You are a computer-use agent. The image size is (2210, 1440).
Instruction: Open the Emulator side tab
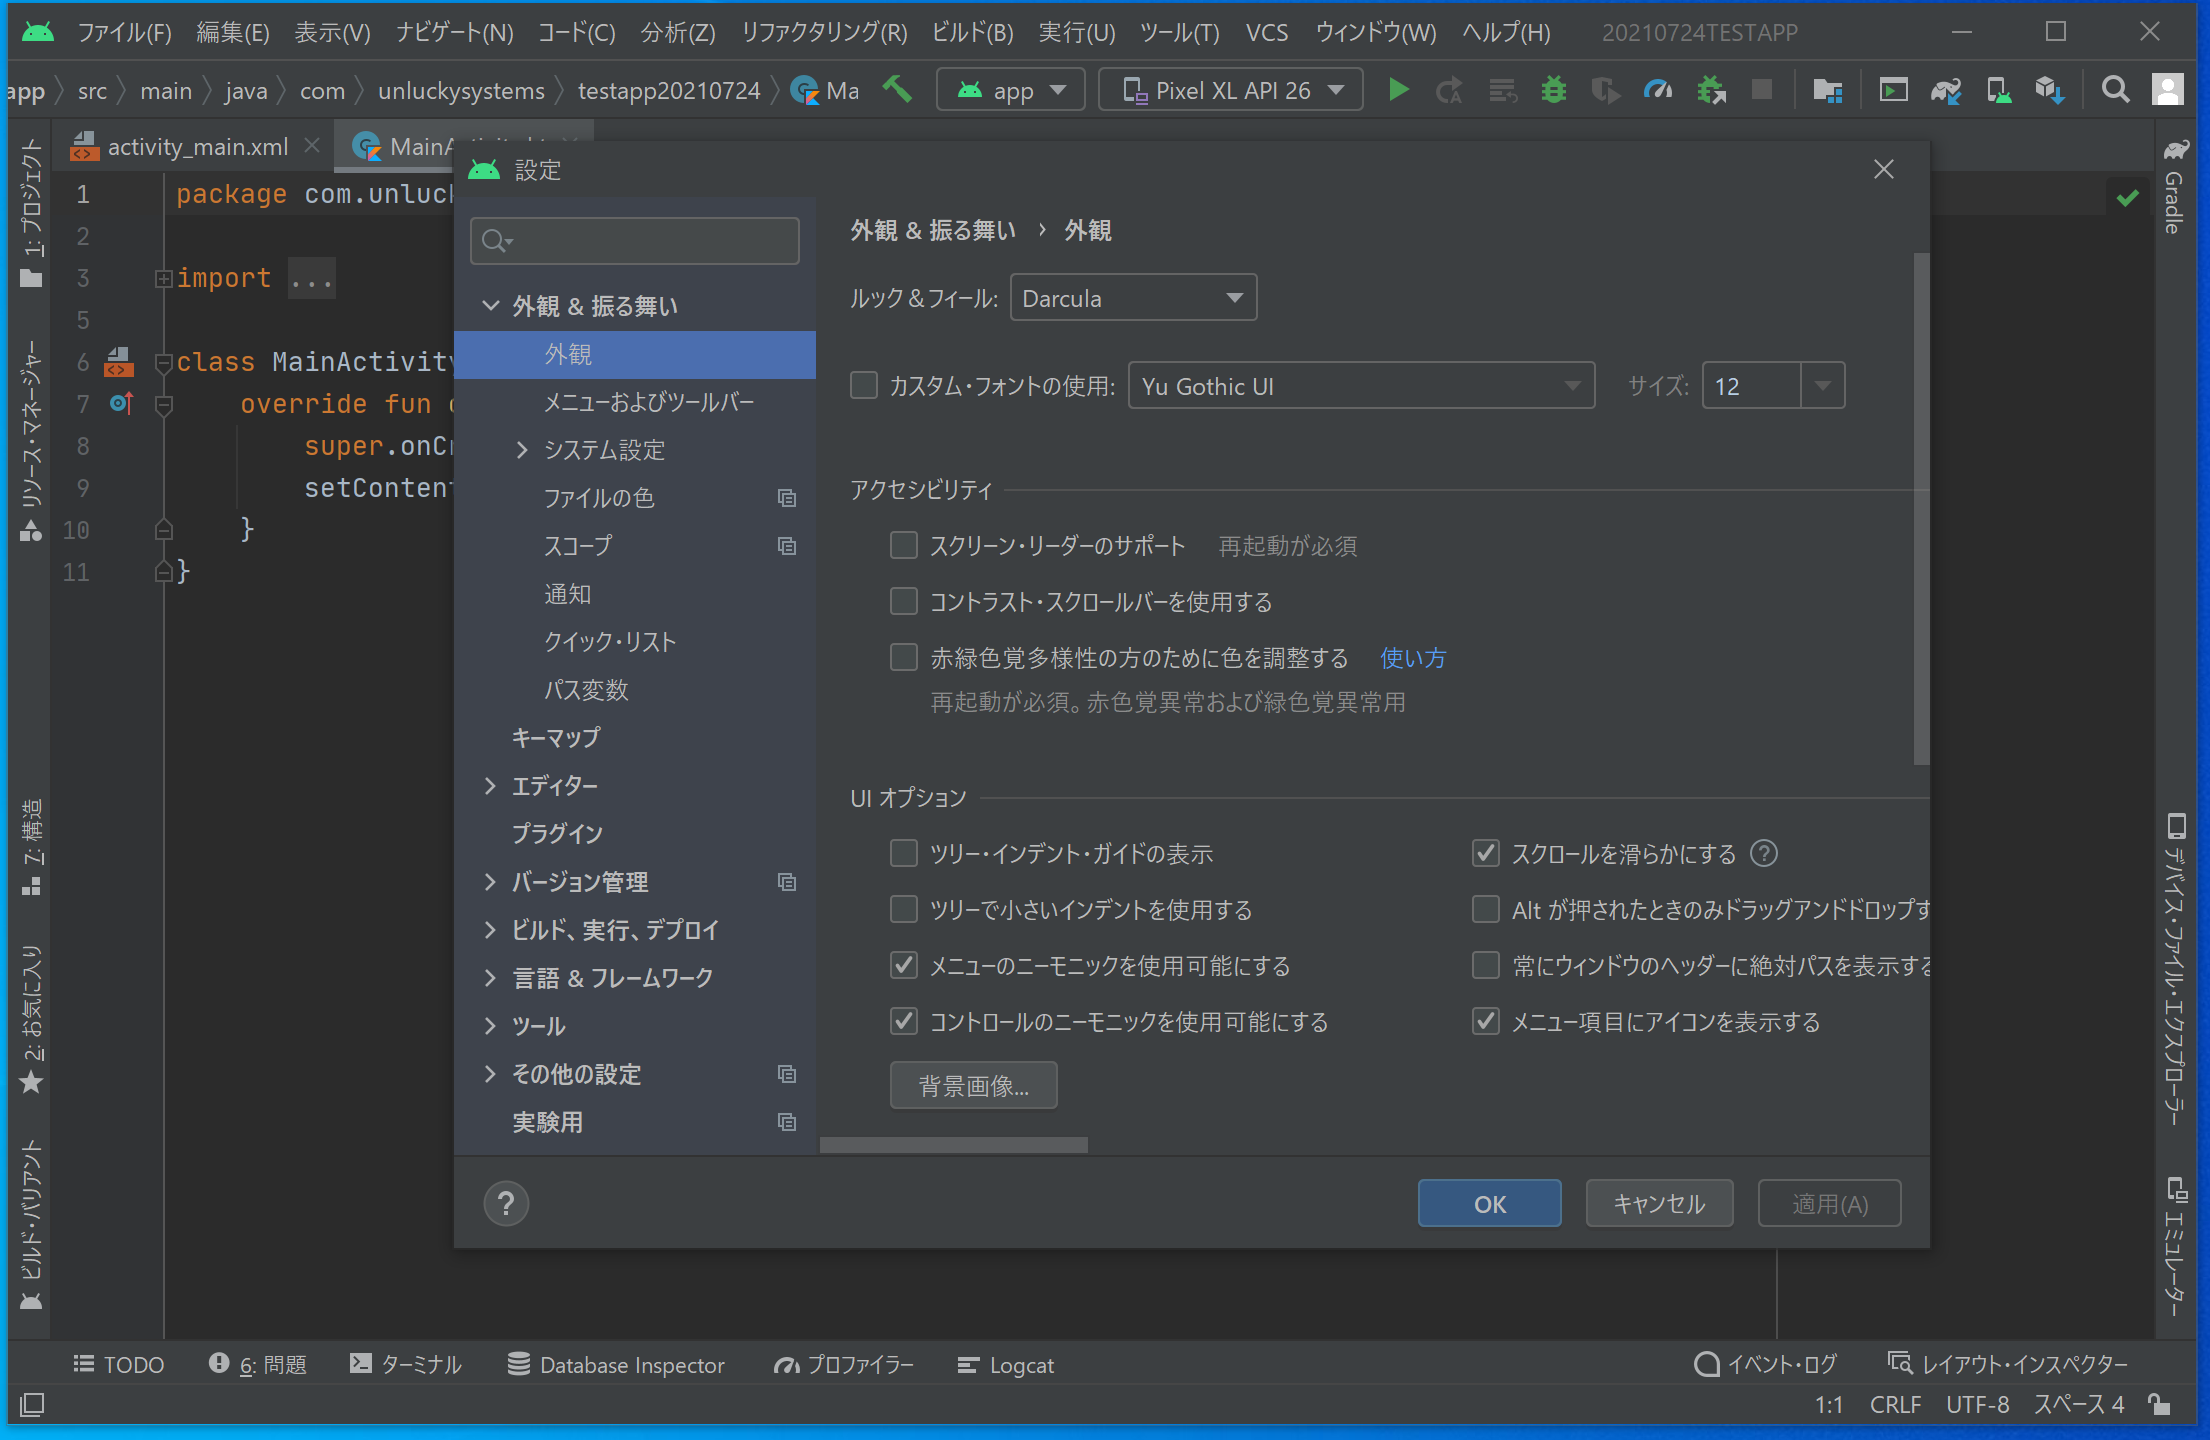point(2175,1248)
